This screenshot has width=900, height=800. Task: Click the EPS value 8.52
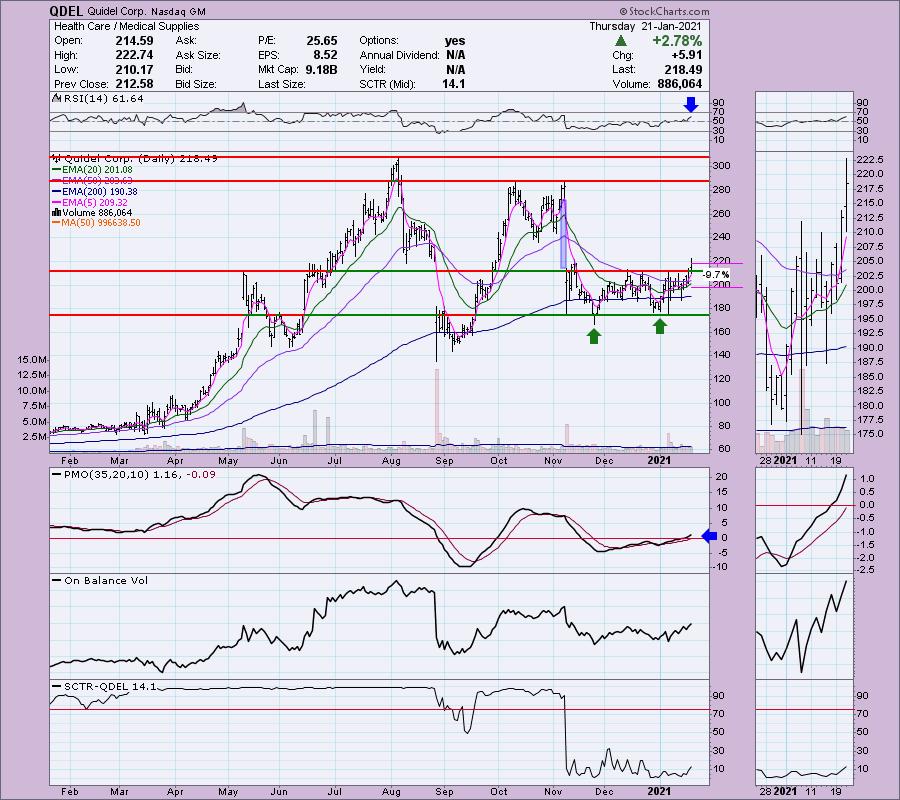[x=325, y=55]
